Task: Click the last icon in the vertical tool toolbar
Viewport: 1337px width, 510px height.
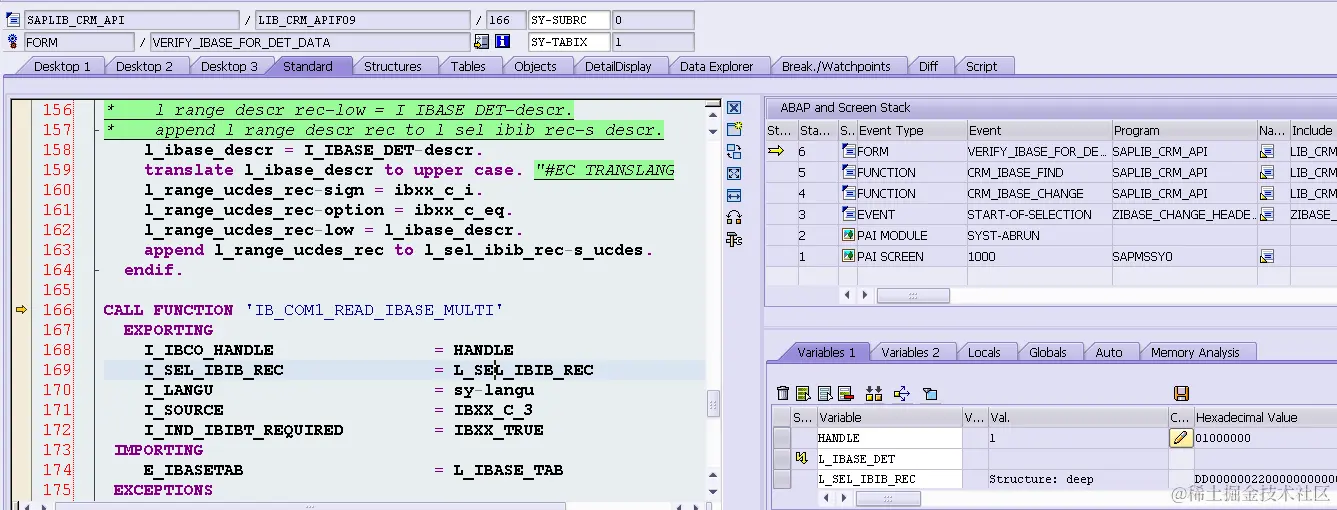Action: (734, 238)
